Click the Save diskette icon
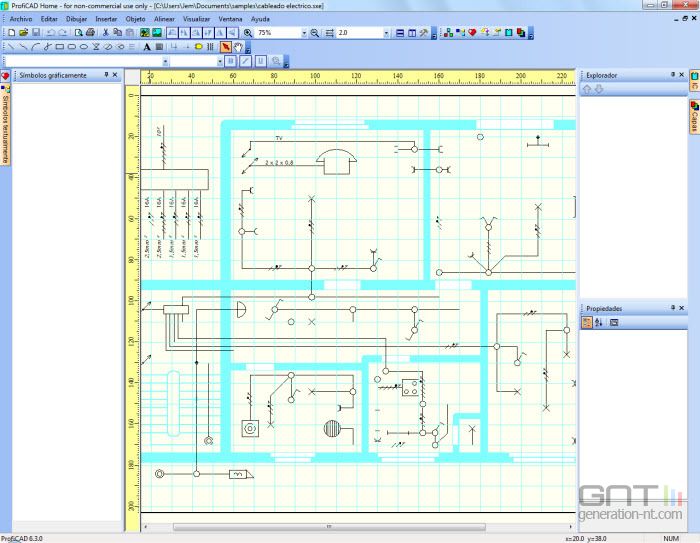700x543 pixels. pos(35,33)
